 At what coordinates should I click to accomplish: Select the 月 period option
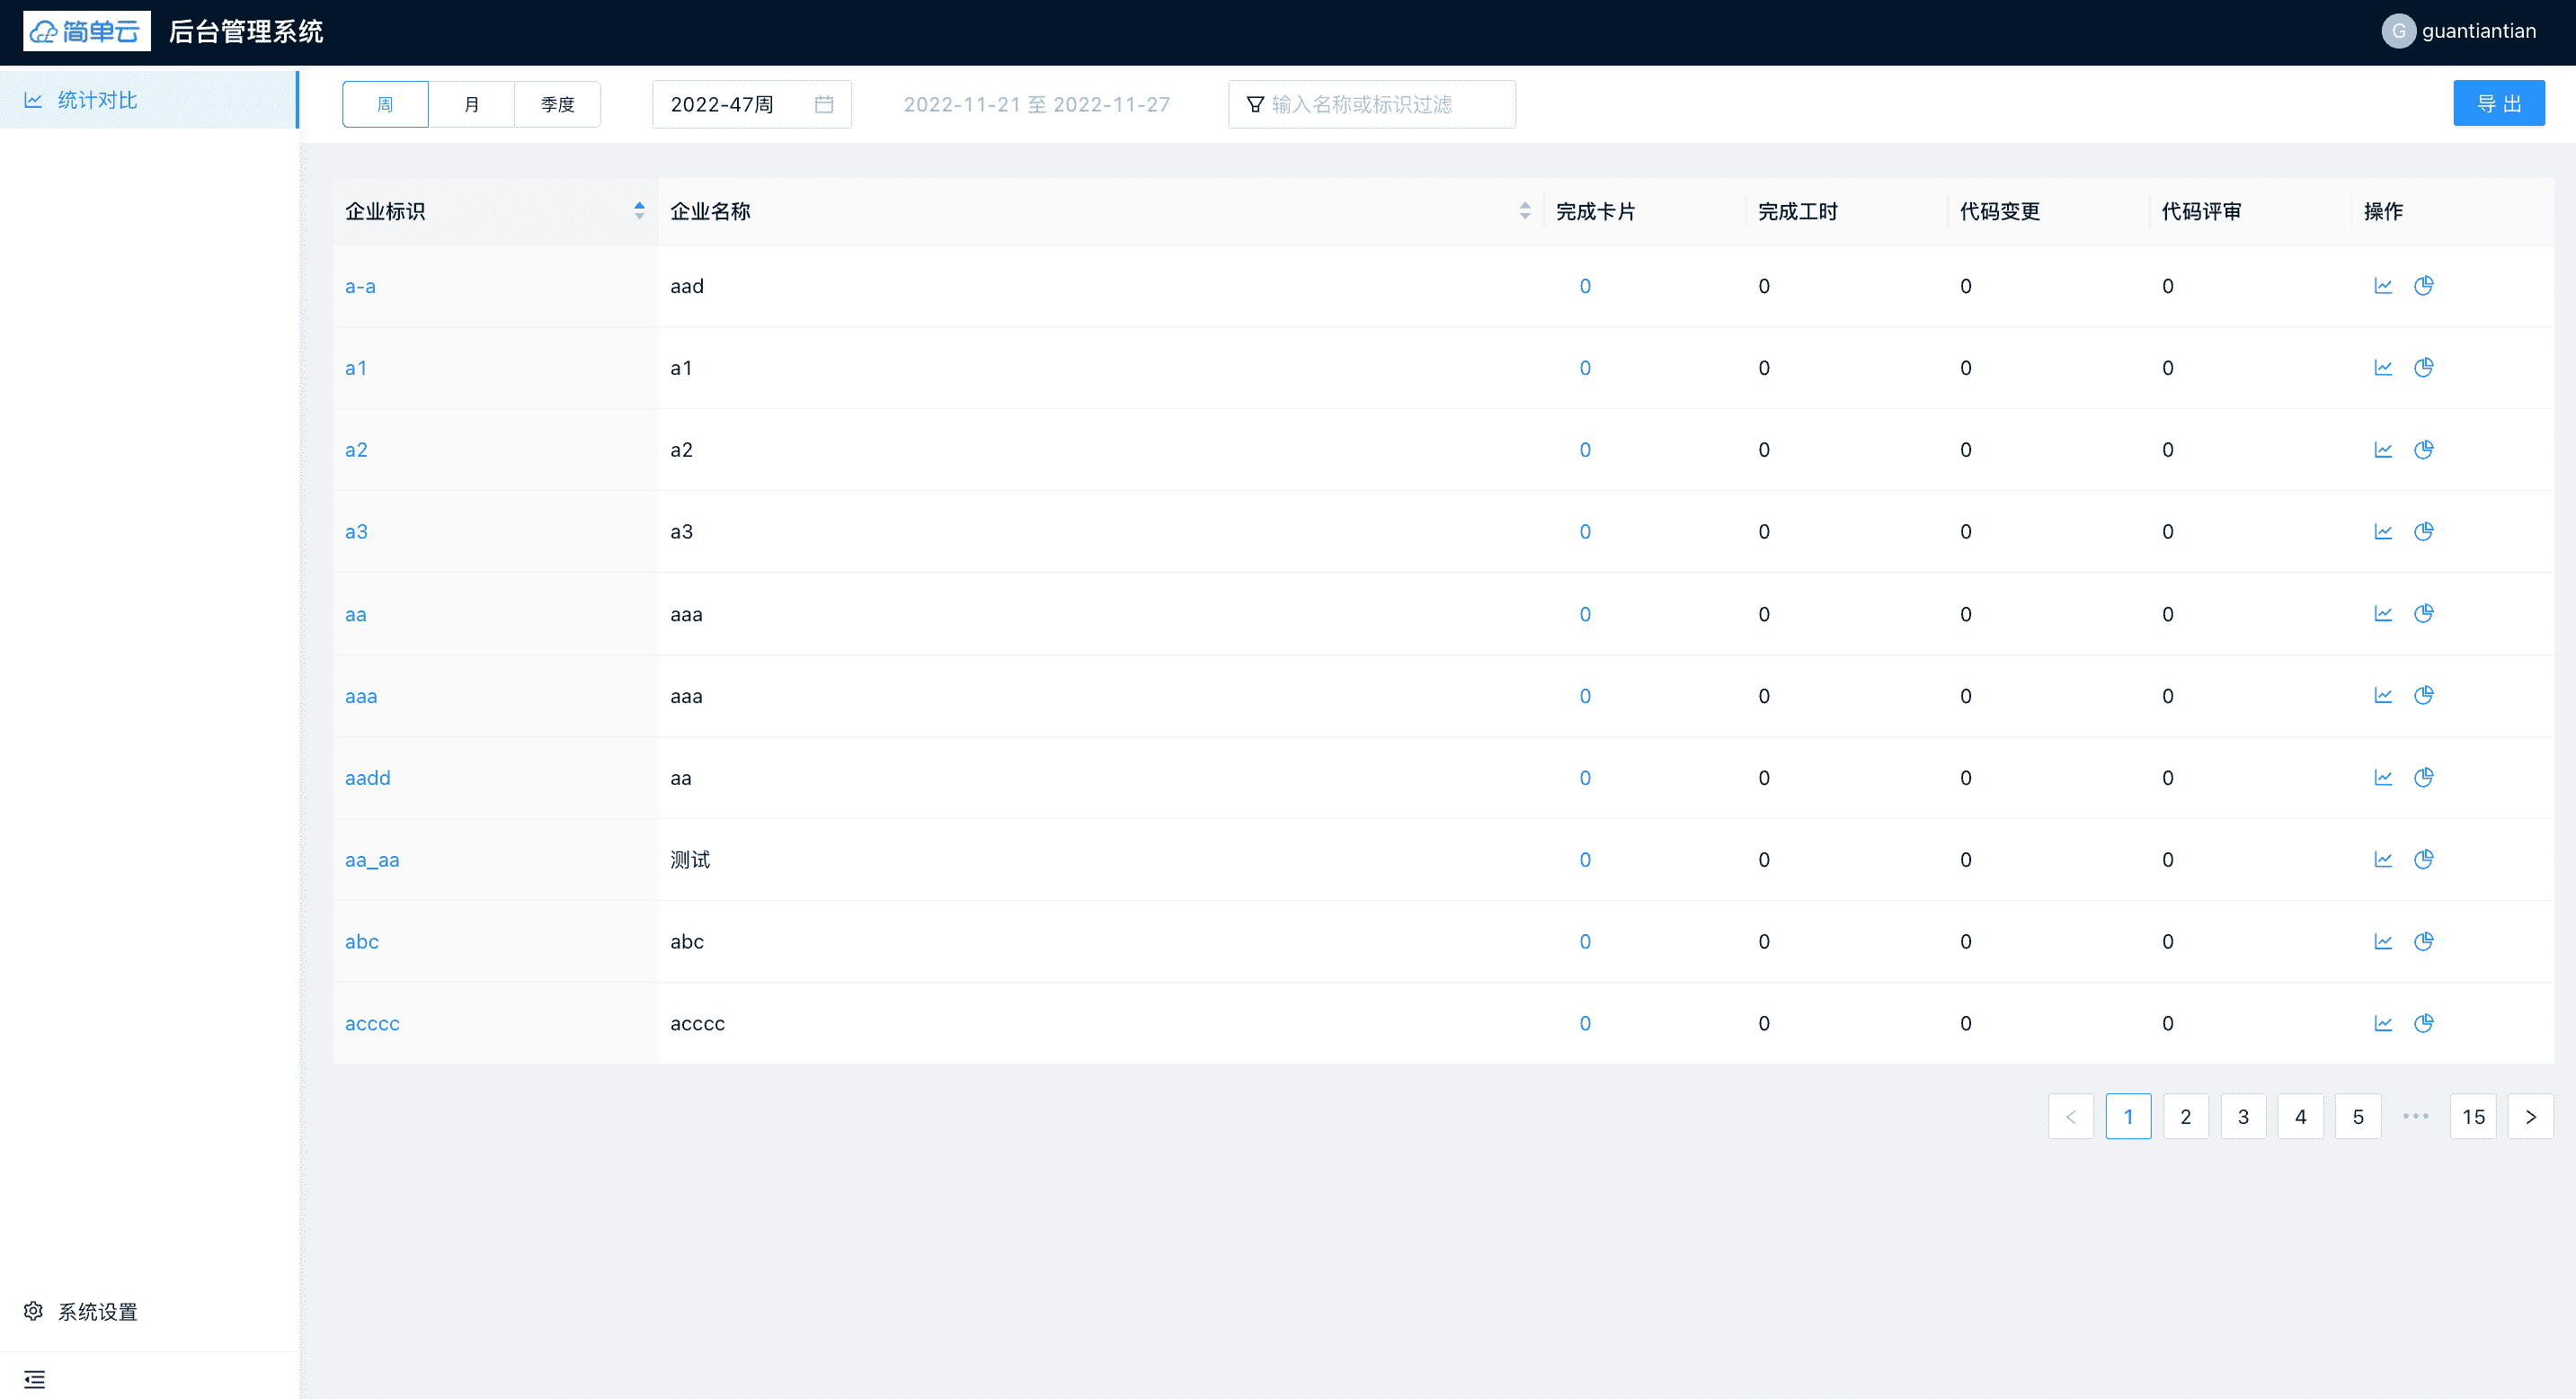coord(471,105)
